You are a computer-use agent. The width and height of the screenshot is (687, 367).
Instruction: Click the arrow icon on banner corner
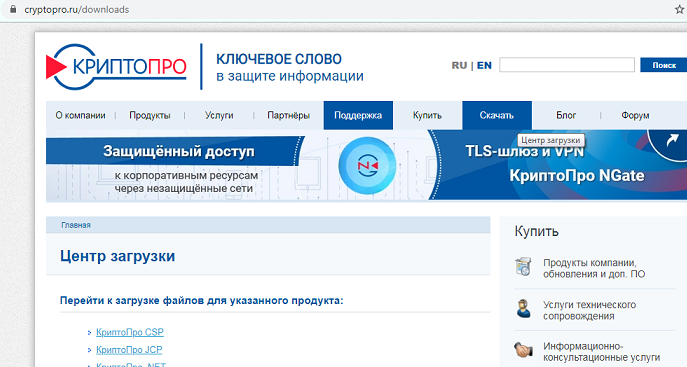tap(672, 141)
